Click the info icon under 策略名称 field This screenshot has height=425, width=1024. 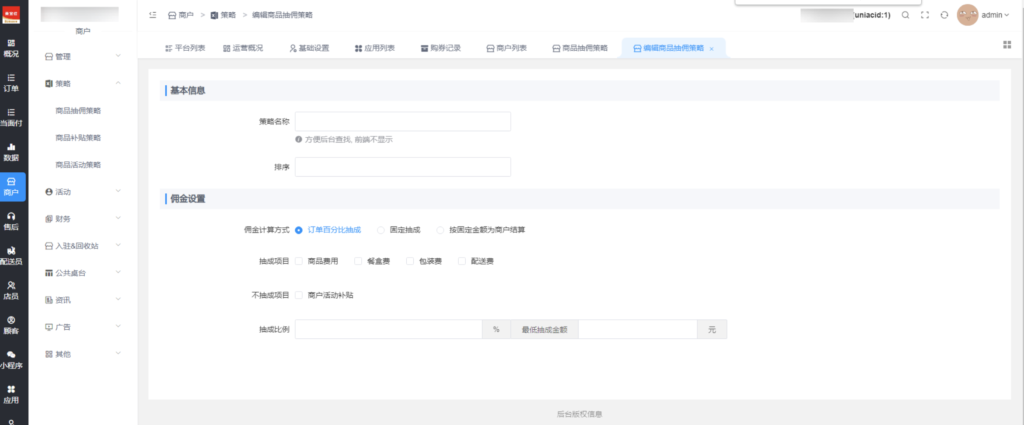[x=298, y=139]
